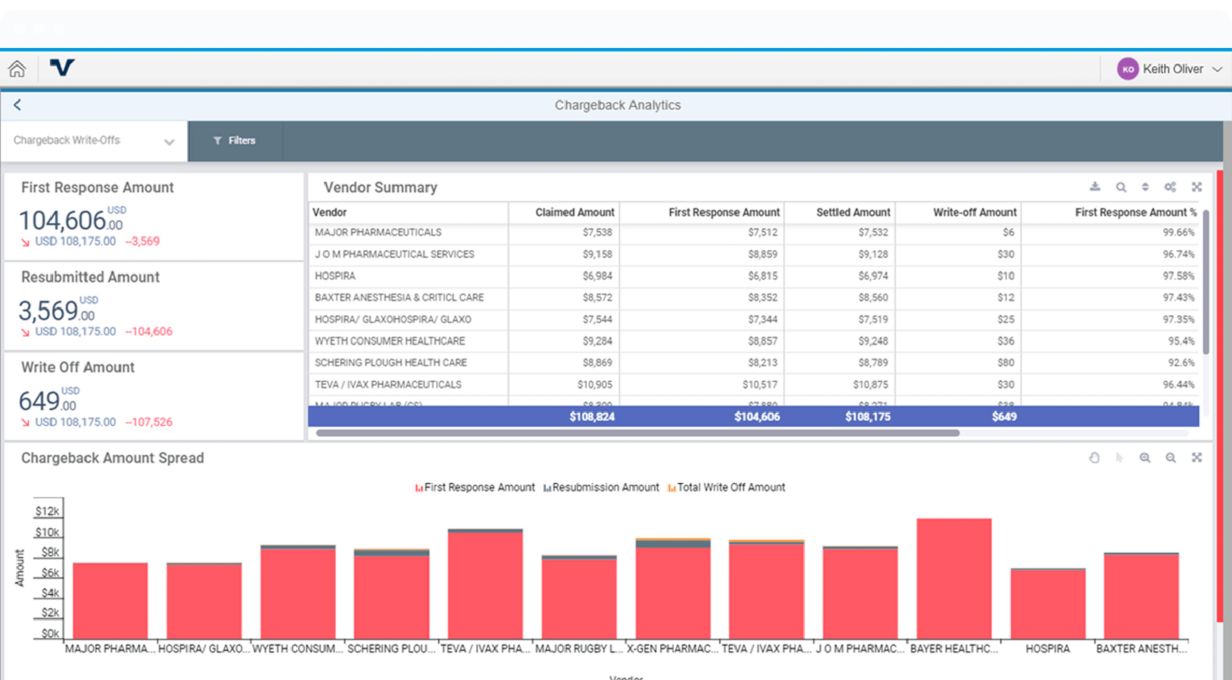Sort table by Write-off Amount column header
The image size is (1232, 680).
pyautogui.click(x=974, y=212)
